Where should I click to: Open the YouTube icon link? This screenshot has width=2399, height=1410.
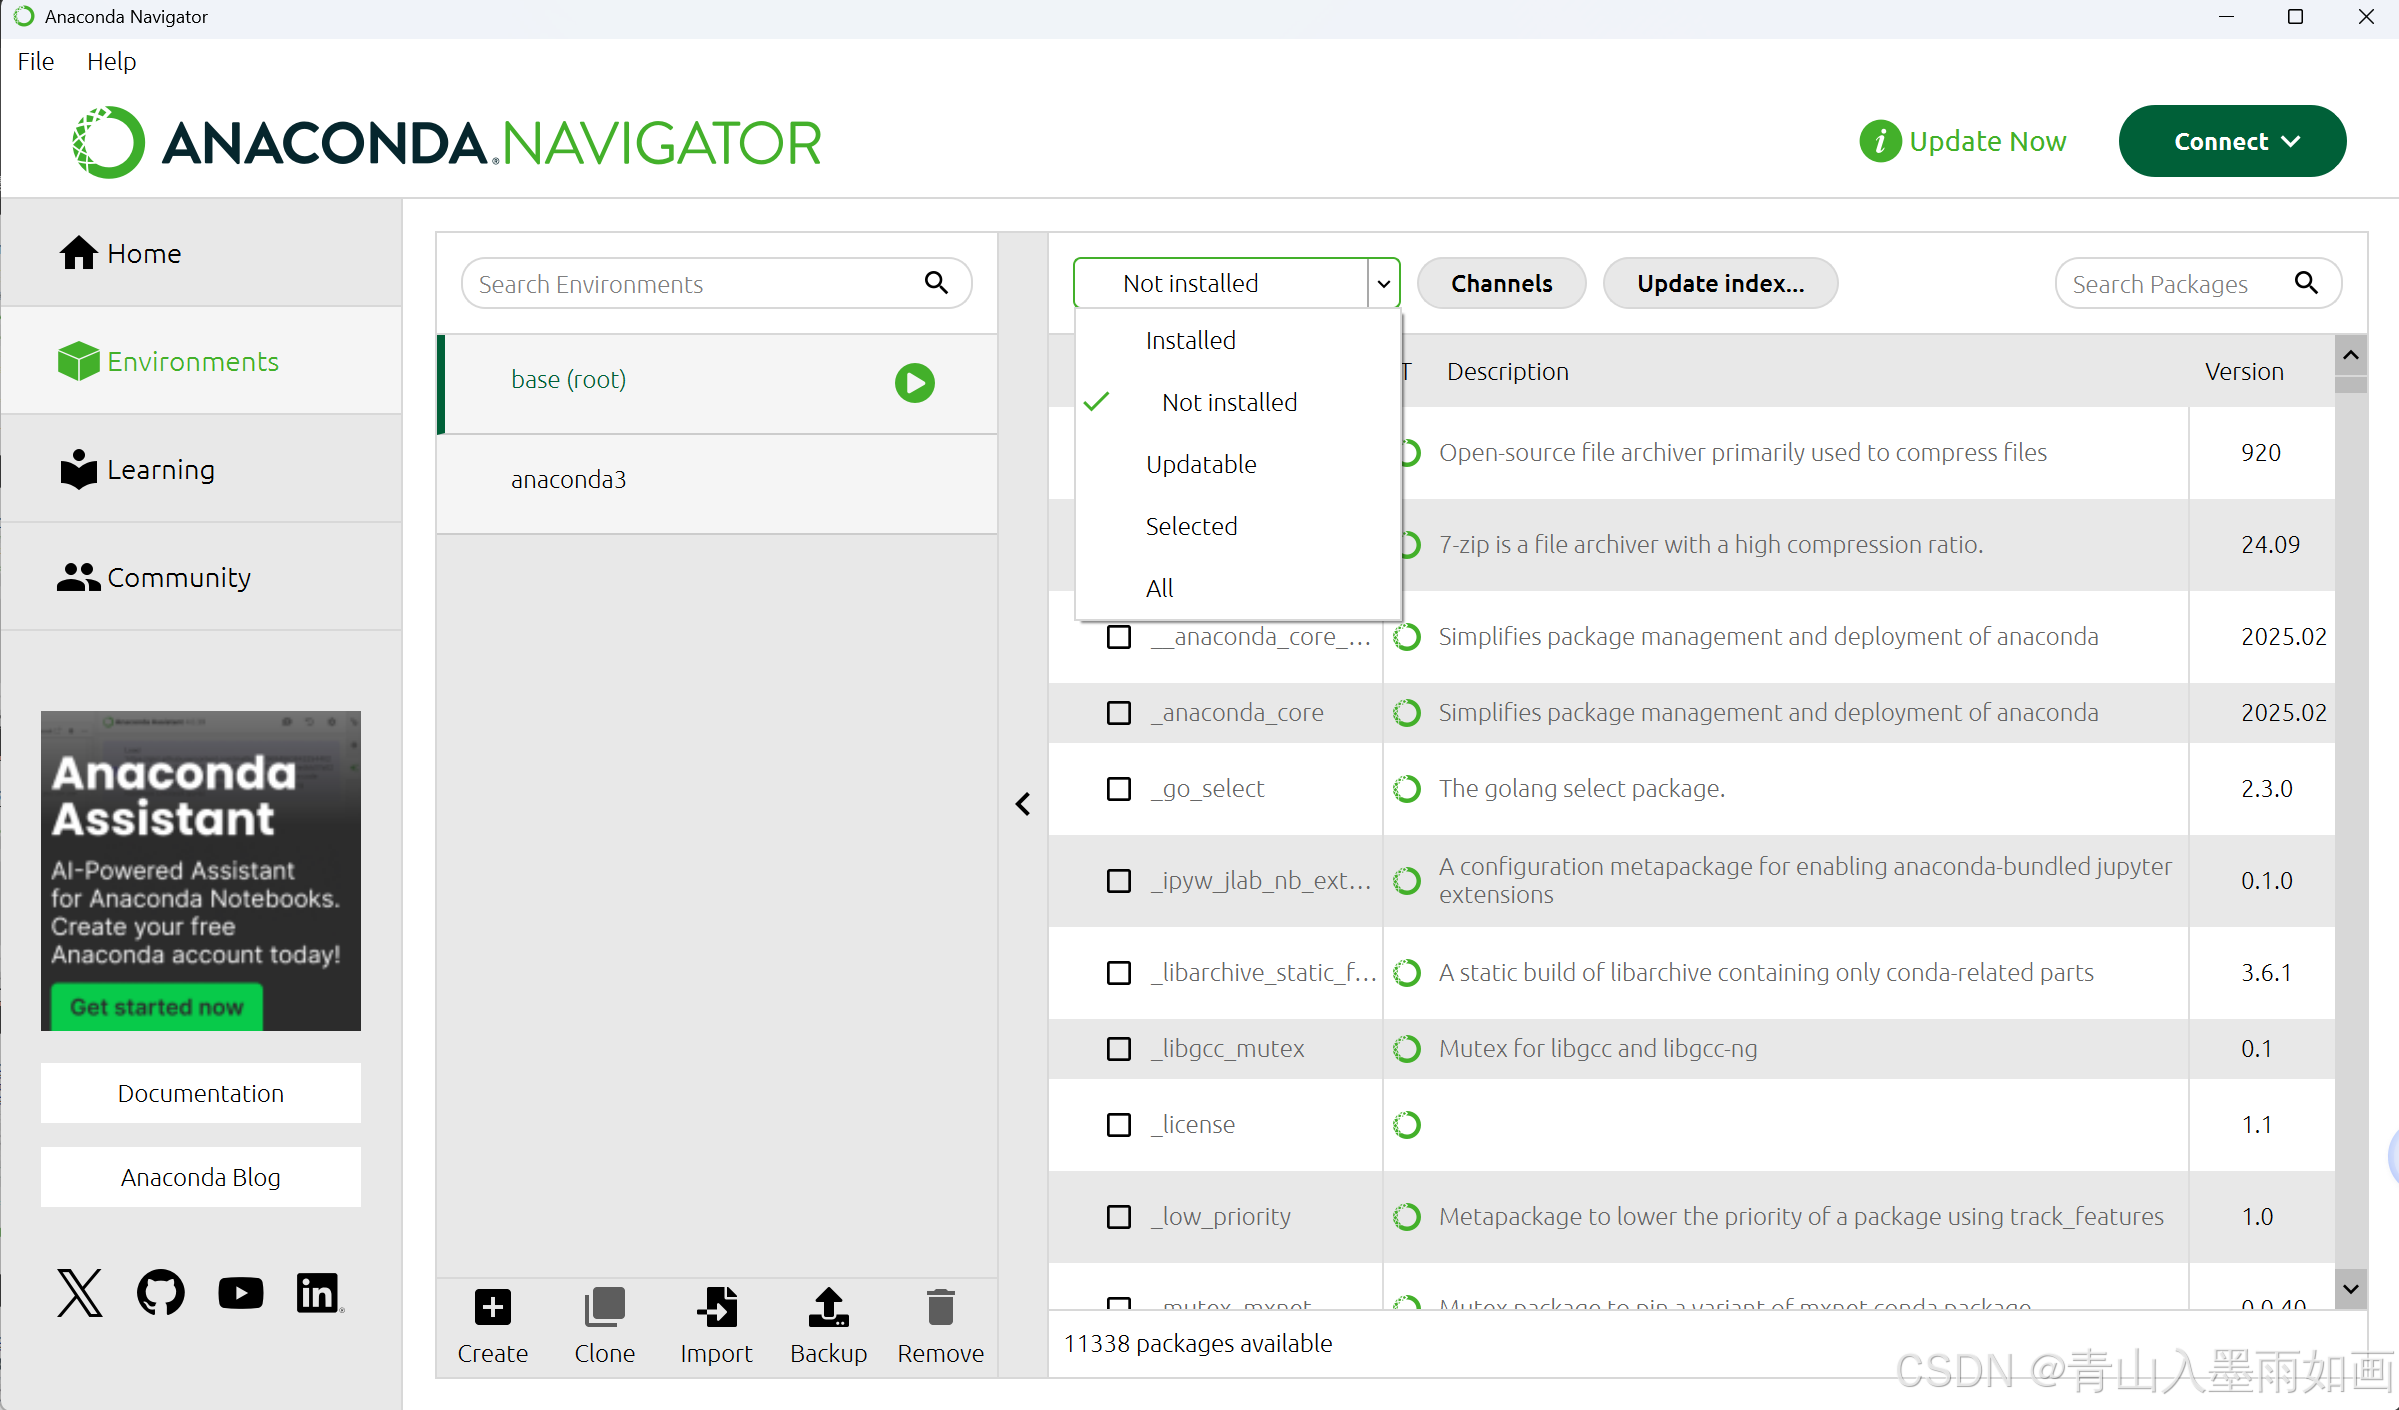240,1293
